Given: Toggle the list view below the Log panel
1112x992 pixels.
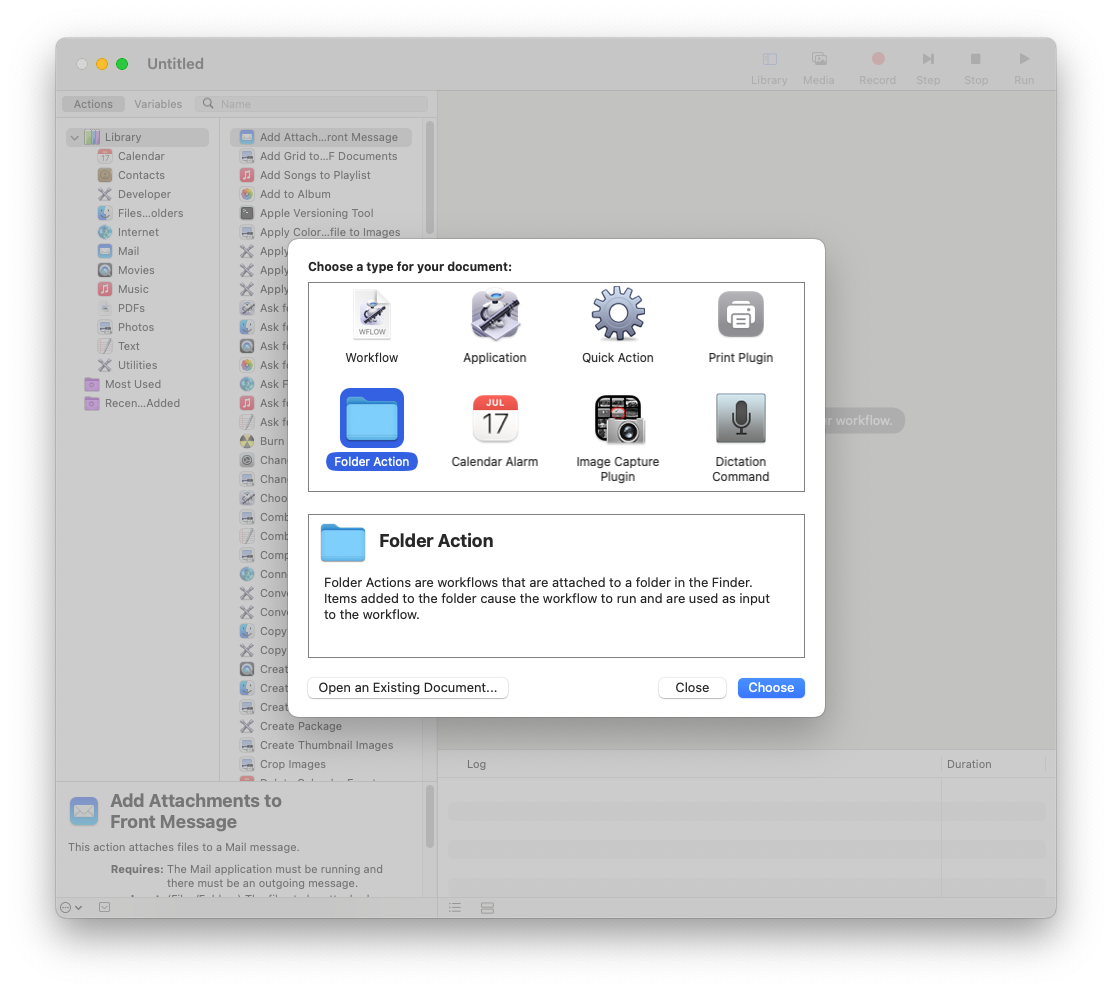Looking at the screenshot, I should click(455, 907).
